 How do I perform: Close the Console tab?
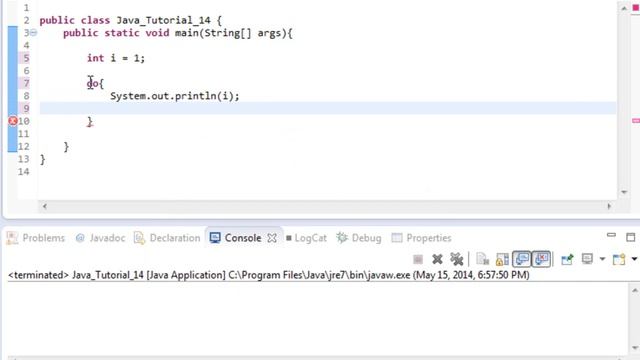272,238
